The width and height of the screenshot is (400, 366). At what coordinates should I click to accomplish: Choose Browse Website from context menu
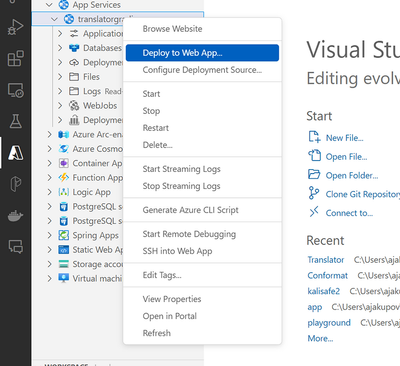[202, 29]
